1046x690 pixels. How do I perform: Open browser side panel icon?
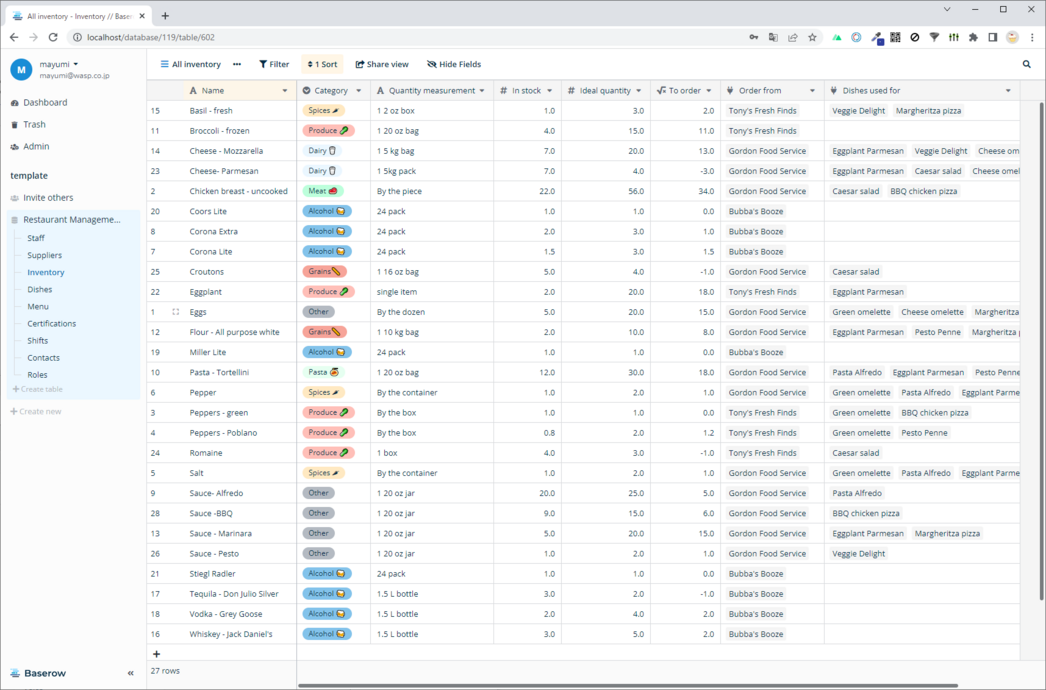point(993,37)
